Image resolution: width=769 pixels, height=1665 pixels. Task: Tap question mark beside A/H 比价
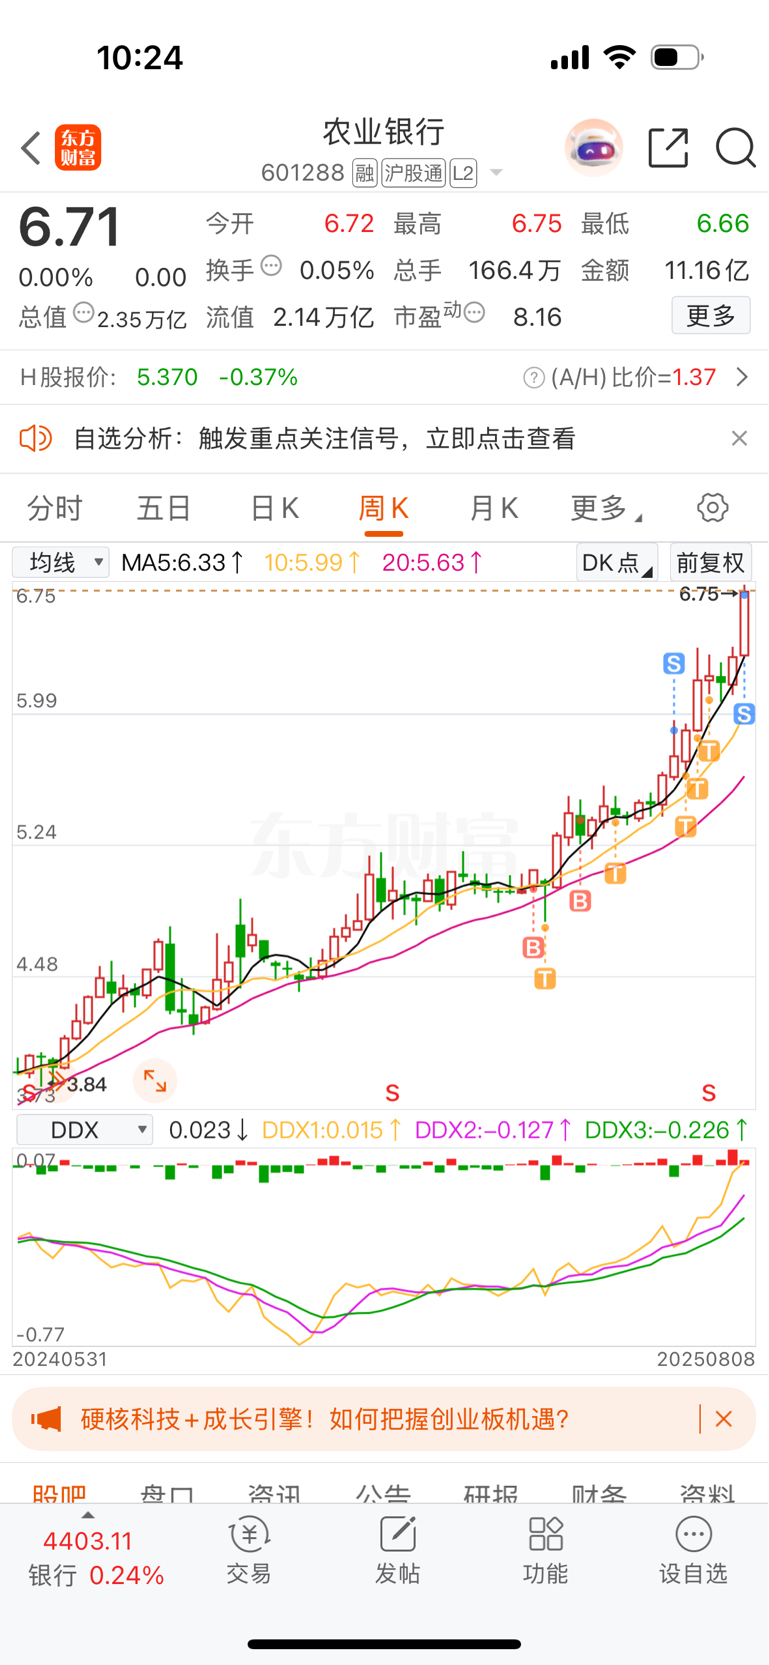534,378
